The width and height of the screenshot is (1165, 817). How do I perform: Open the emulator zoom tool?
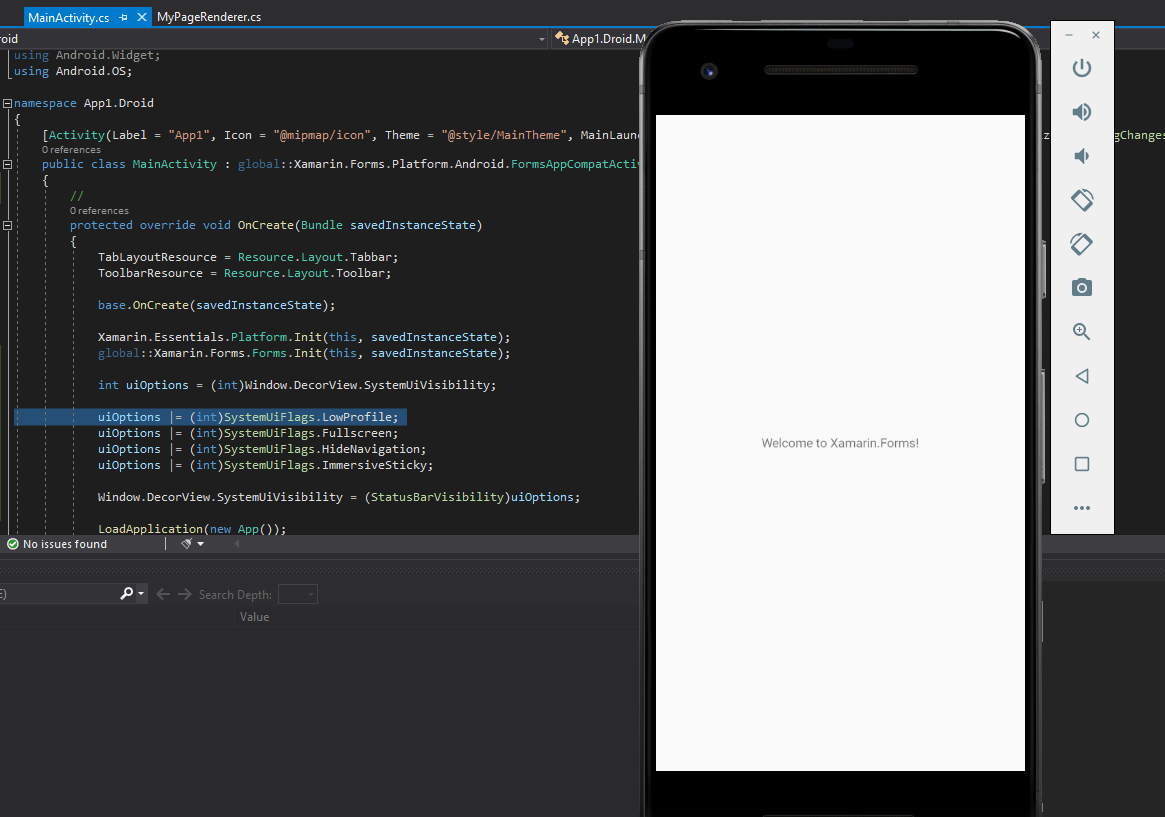click(1081, 331)
